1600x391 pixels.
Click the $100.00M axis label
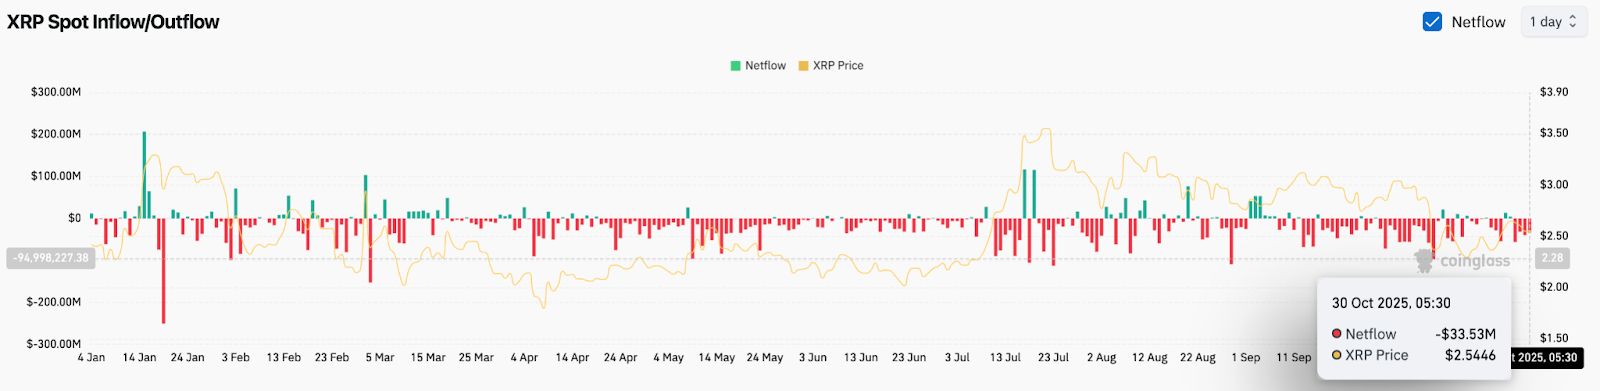56,176
